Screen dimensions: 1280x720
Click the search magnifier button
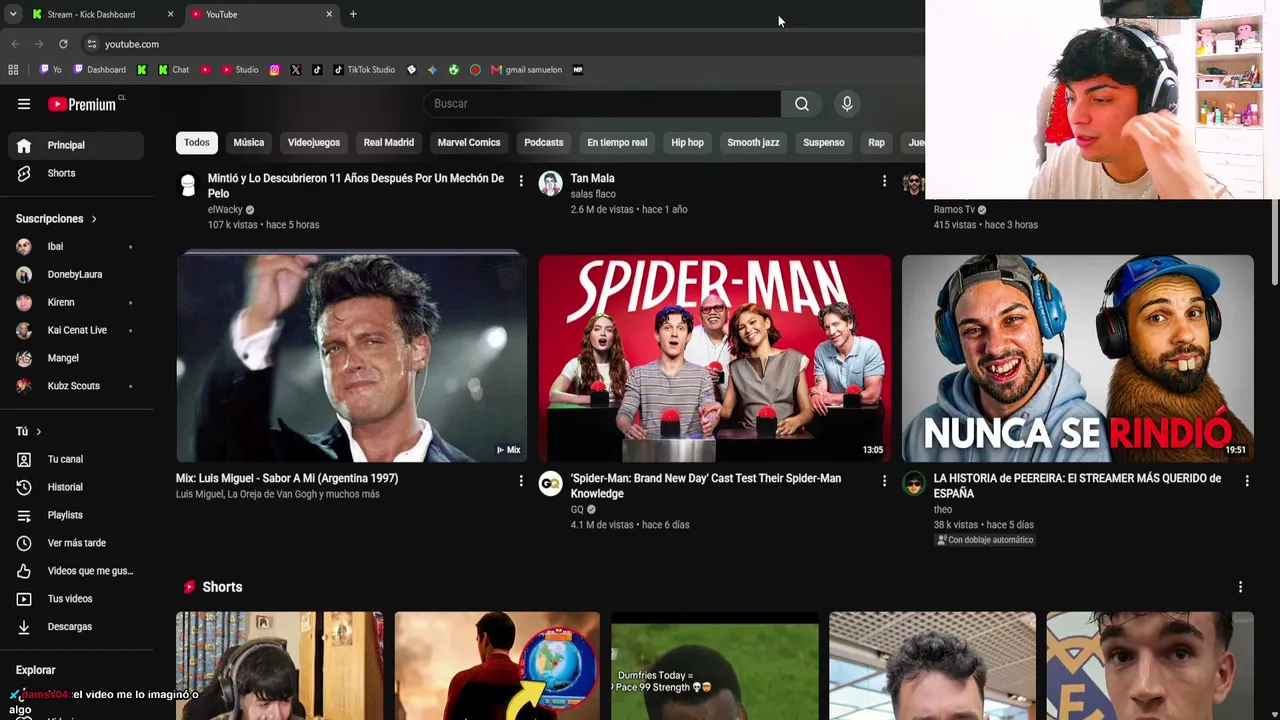[802, 104]
